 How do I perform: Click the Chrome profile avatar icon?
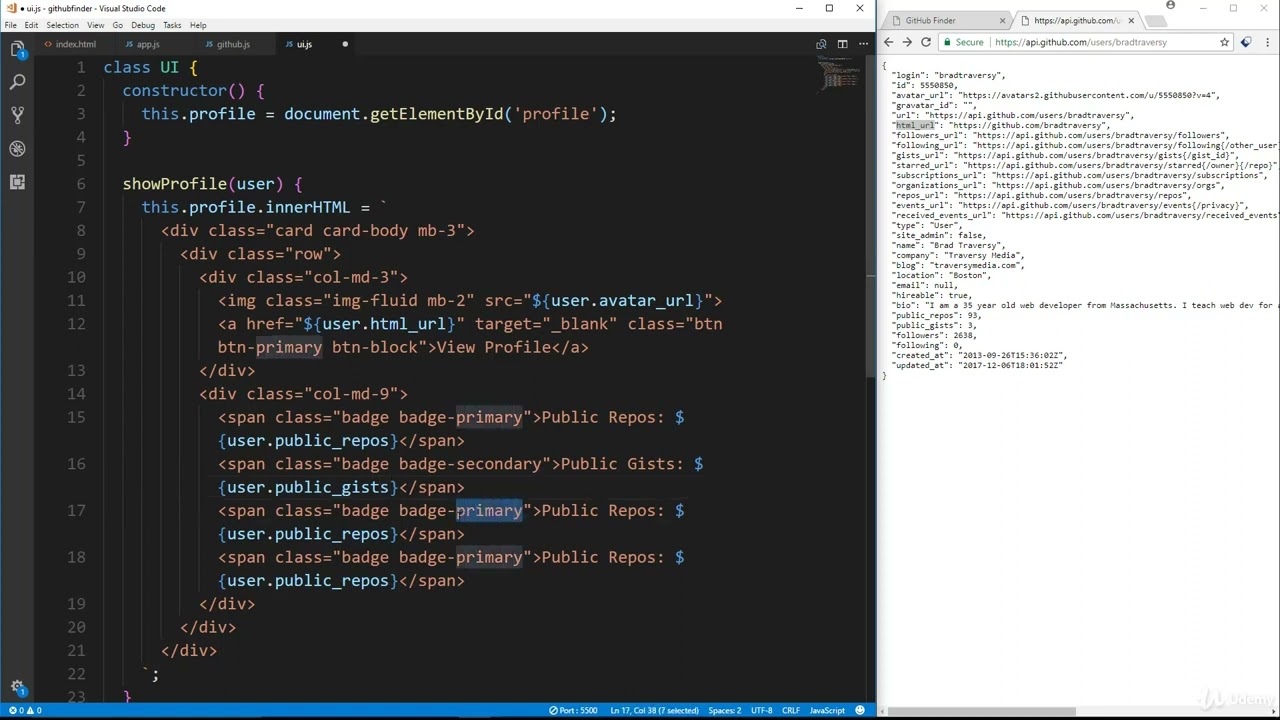[x=1170, y=6]
